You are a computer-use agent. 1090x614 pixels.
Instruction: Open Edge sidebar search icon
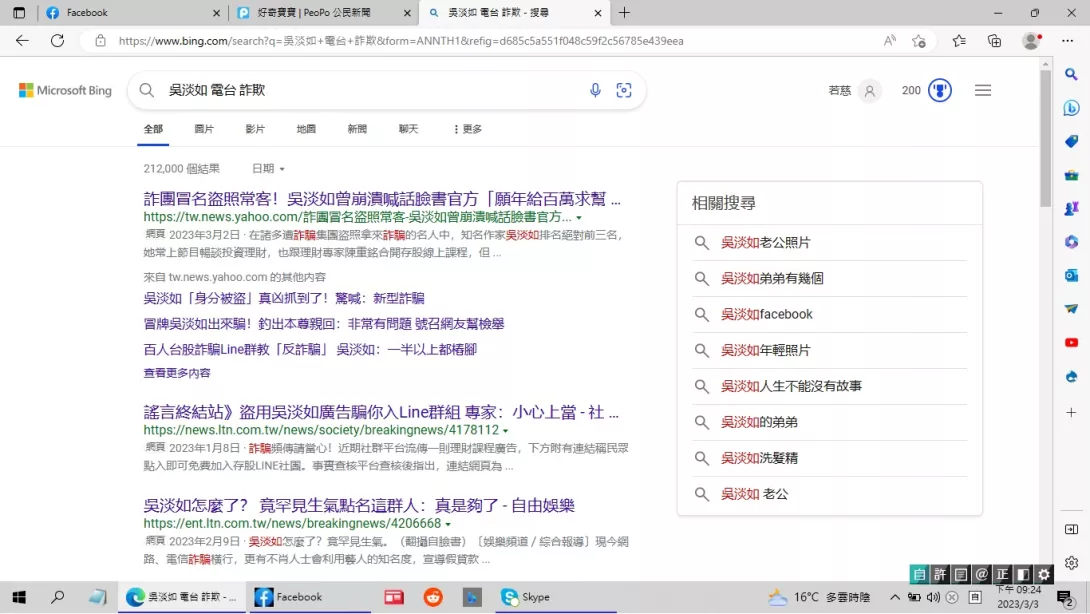pyautogui.click(x=1071, y=74)
